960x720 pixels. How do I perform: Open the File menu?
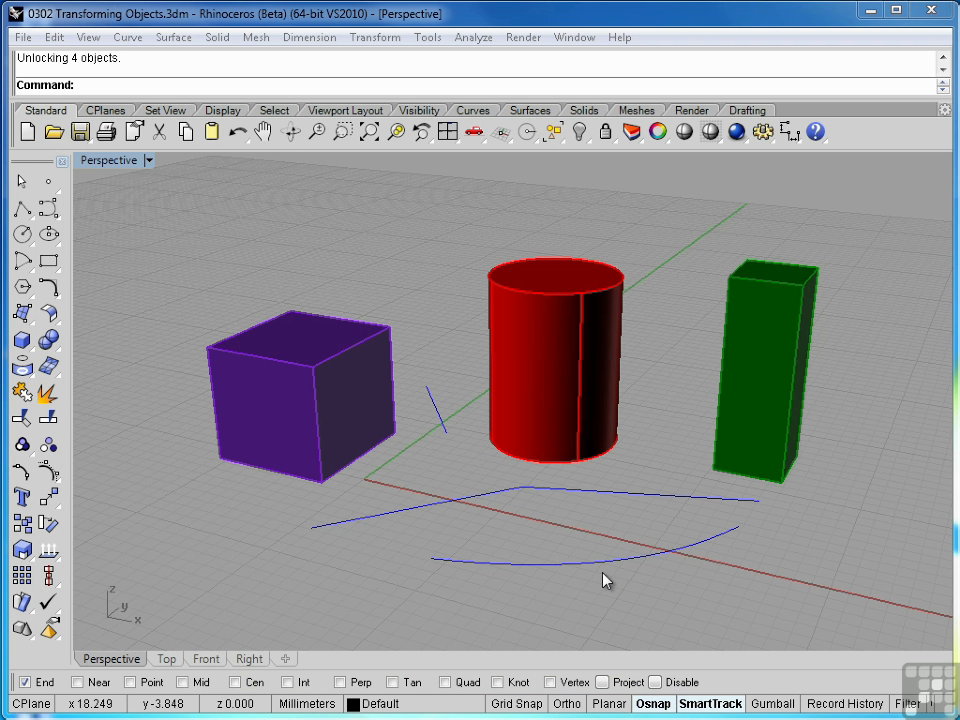(x=23, y=37)
